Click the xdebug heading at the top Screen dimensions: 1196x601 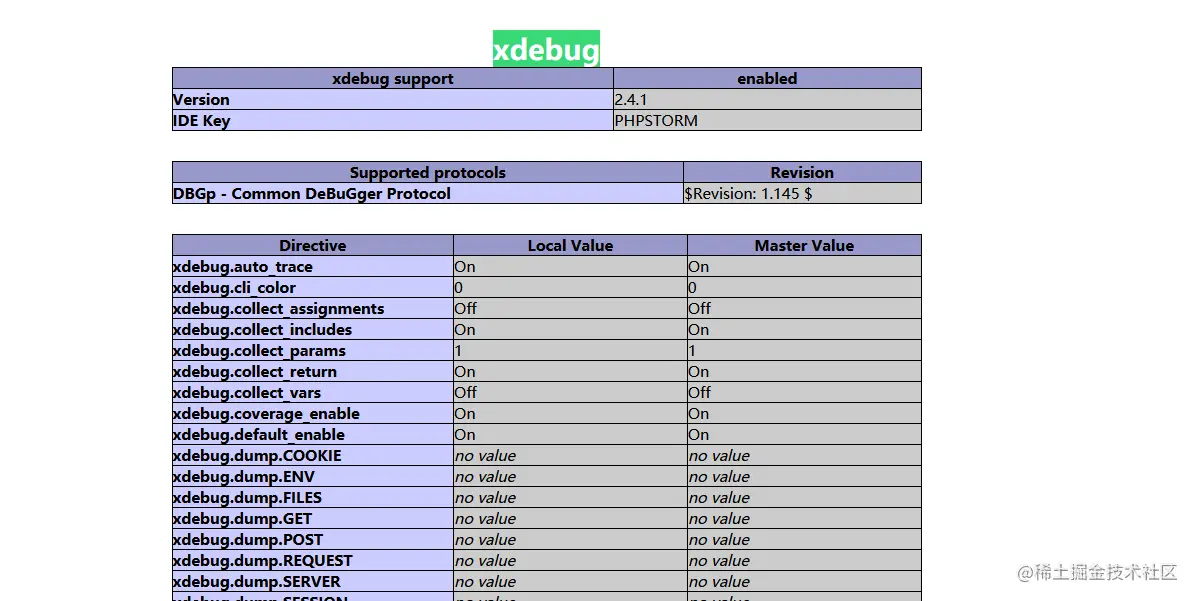(x=546, y=50)
